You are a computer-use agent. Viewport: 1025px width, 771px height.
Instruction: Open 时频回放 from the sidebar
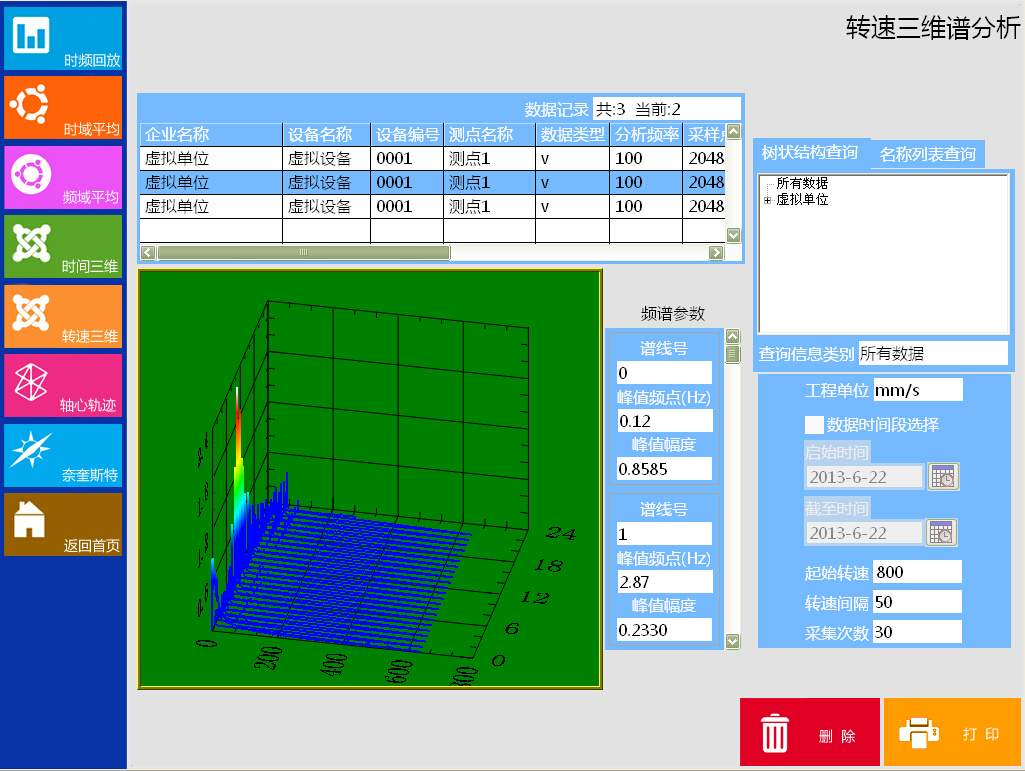(63, 39)
